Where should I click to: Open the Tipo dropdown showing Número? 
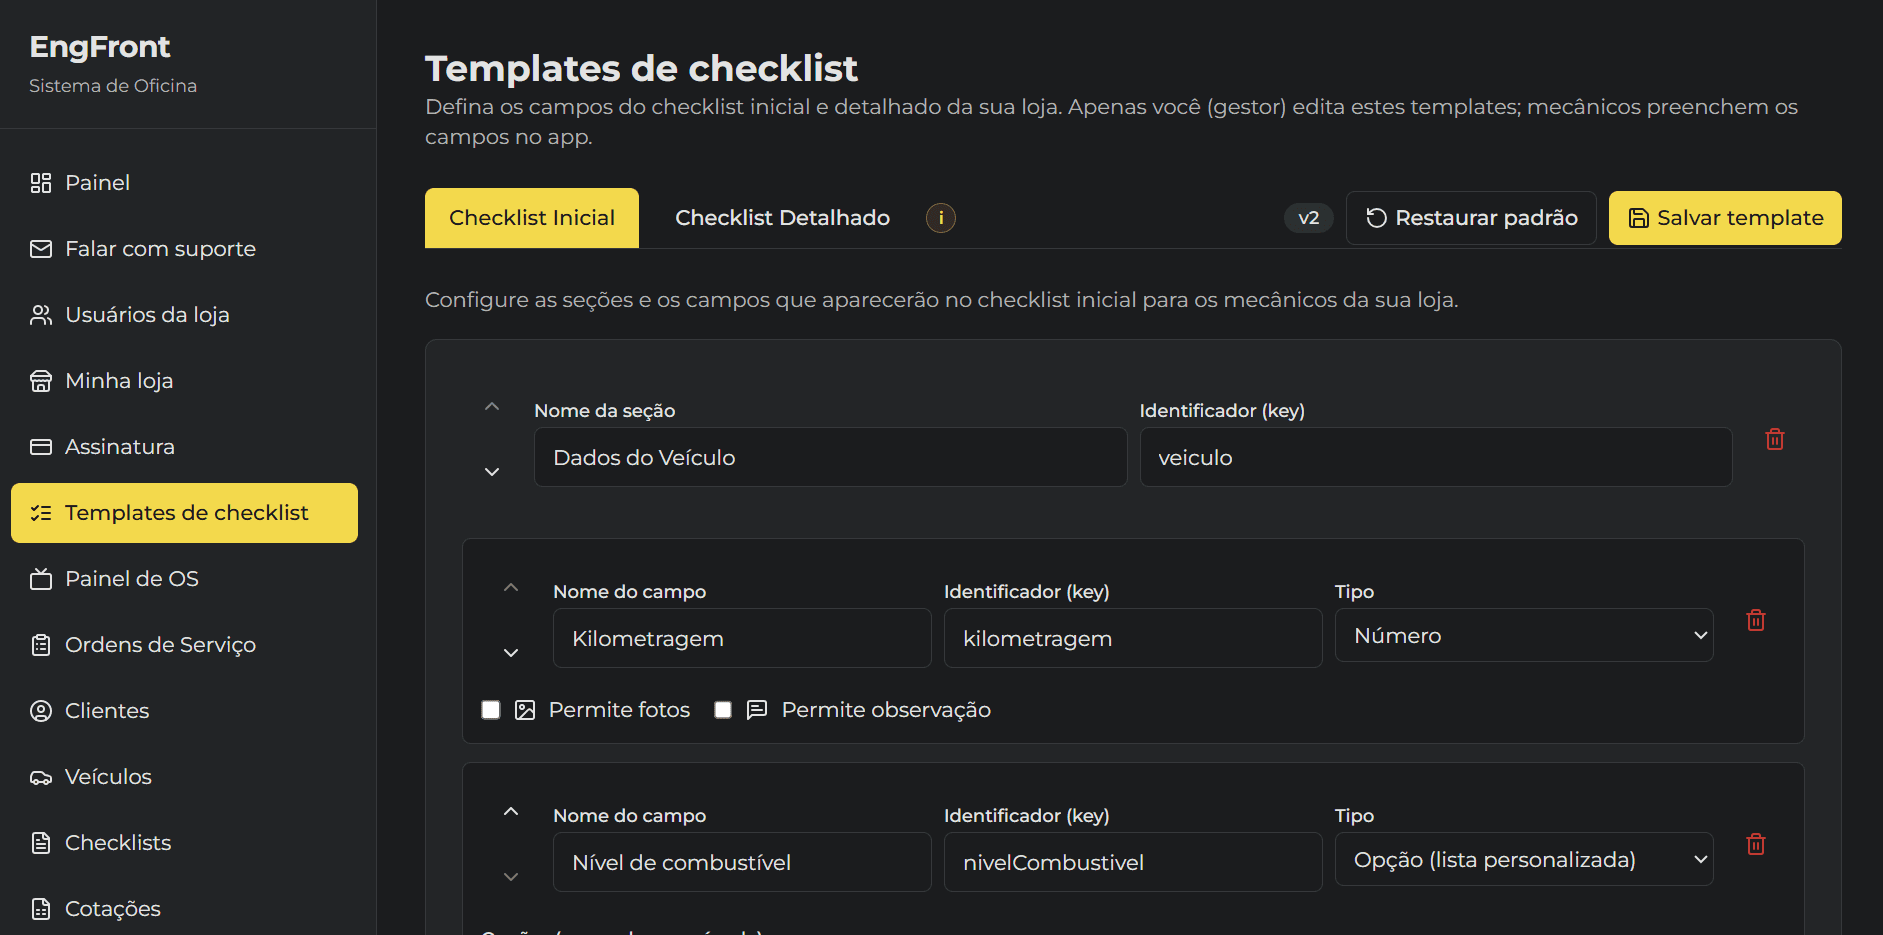click(x=1523, y=634)
